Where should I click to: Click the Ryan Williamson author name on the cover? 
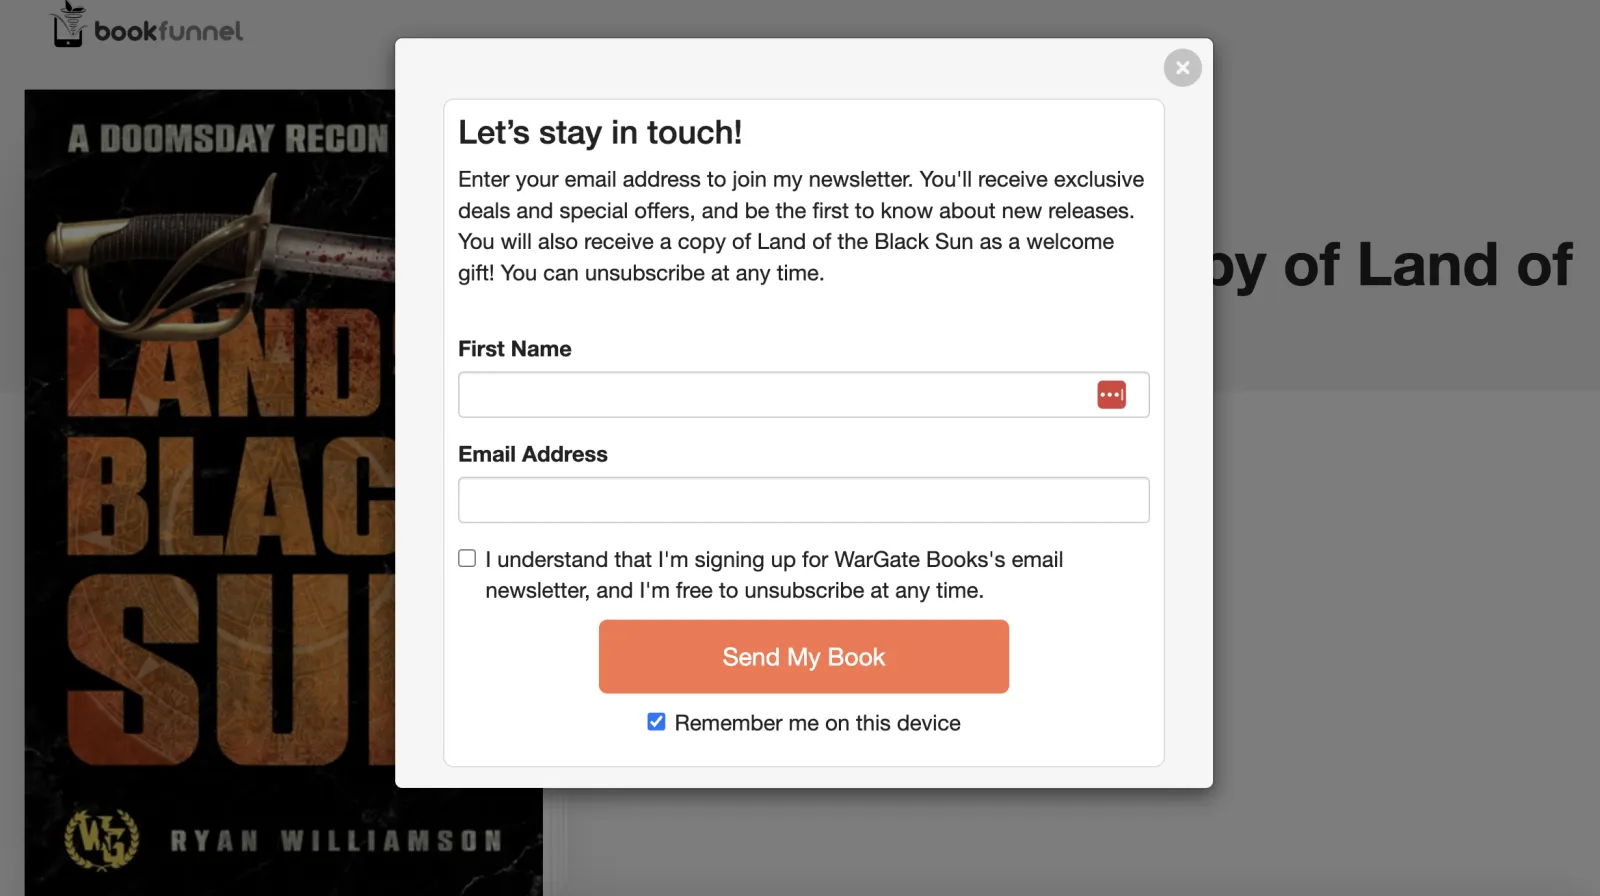(336, 841)
